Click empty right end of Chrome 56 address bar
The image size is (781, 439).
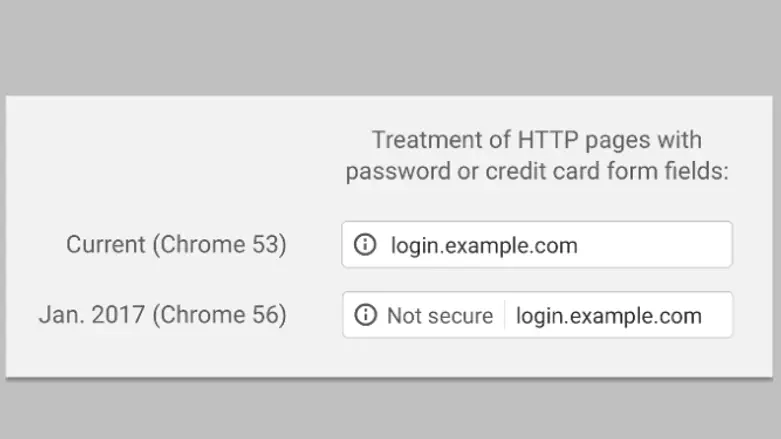click(720, 316)
